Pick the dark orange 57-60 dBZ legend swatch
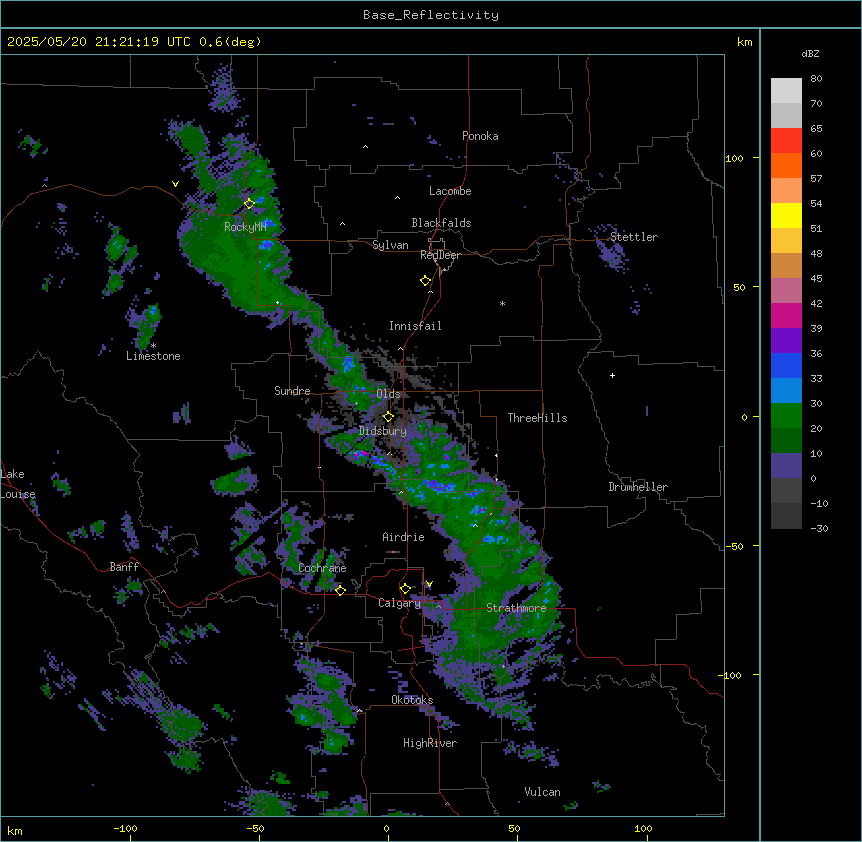The width and height of the screenshot is (862, 842). [x=786, y=165]
